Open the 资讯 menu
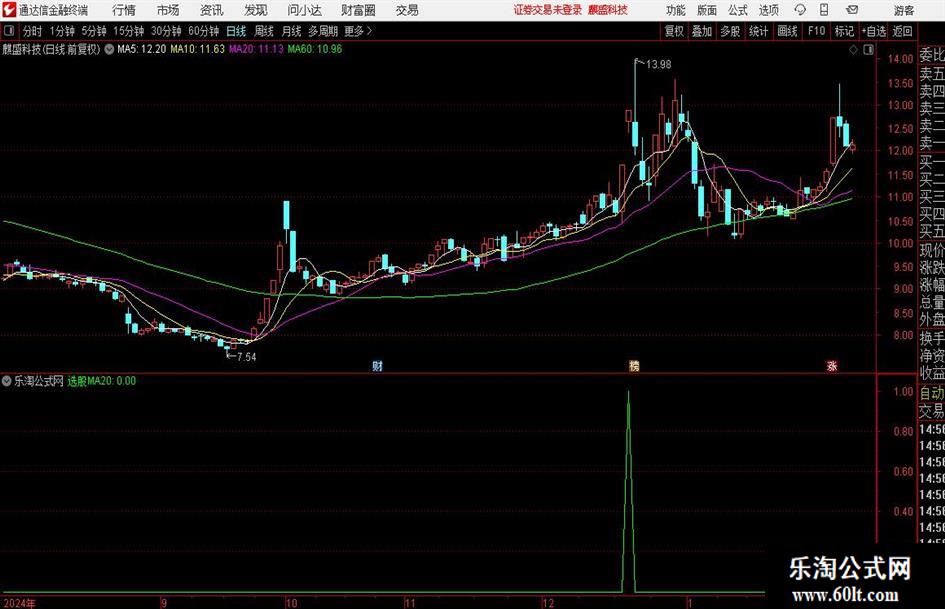The image size is (945, 609). click(212, 10)
